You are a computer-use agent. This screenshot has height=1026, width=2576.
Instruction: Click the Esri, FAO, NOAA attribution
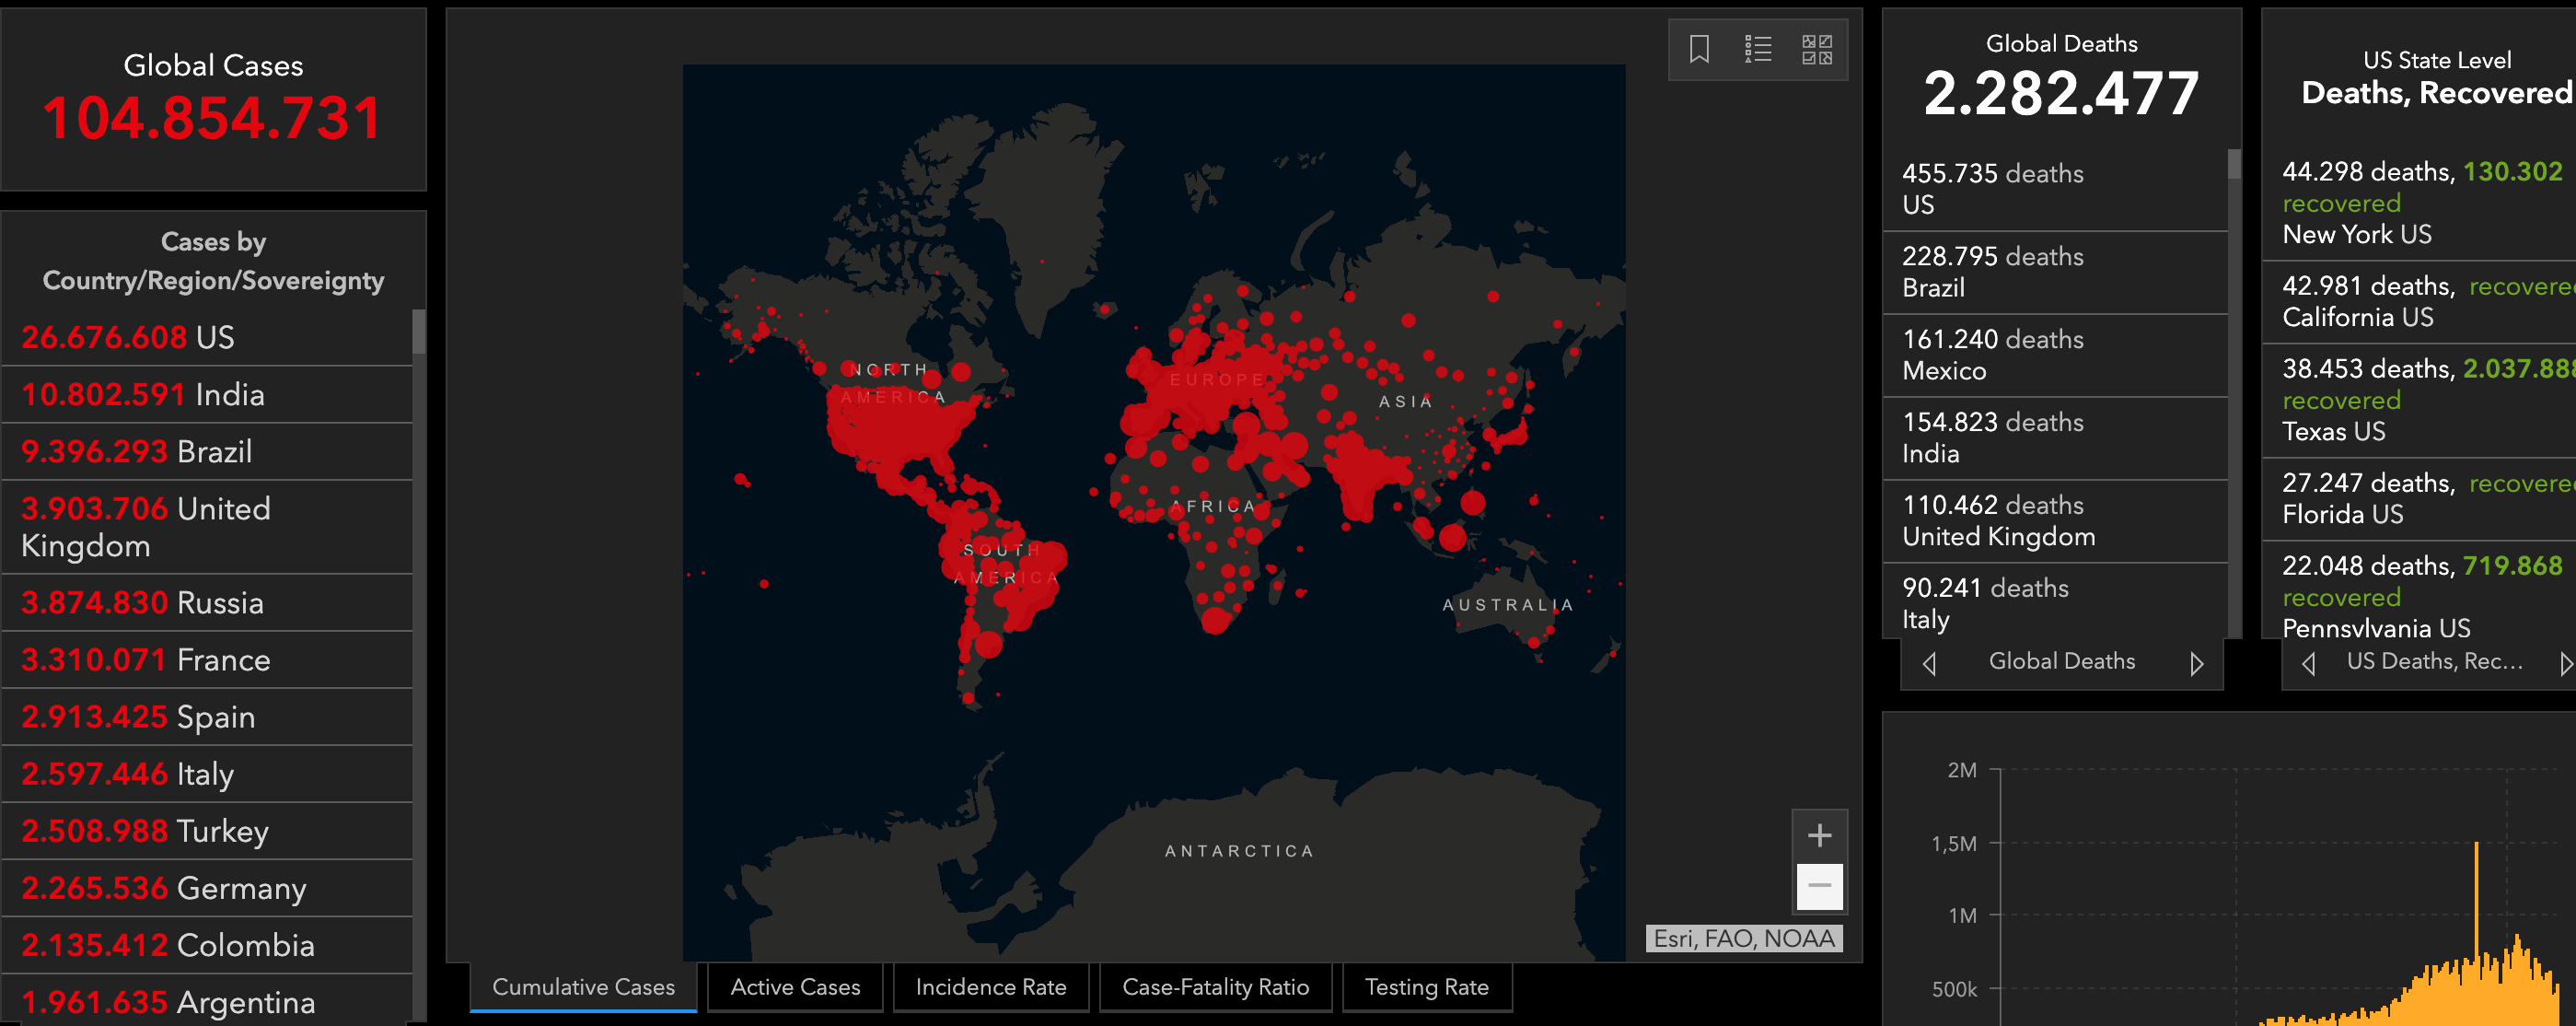click(x=1743, y=938)
